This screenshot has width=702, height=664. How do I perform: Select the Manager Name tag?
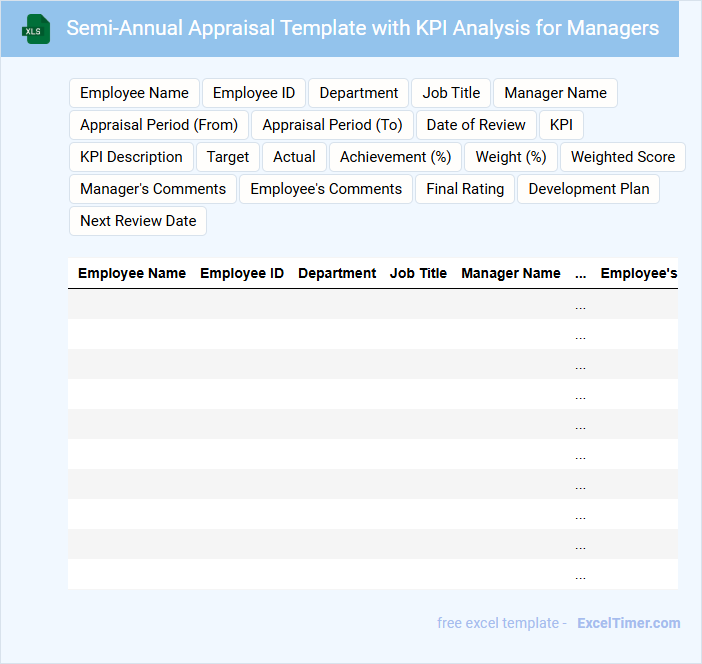click(x=555, y=93)
